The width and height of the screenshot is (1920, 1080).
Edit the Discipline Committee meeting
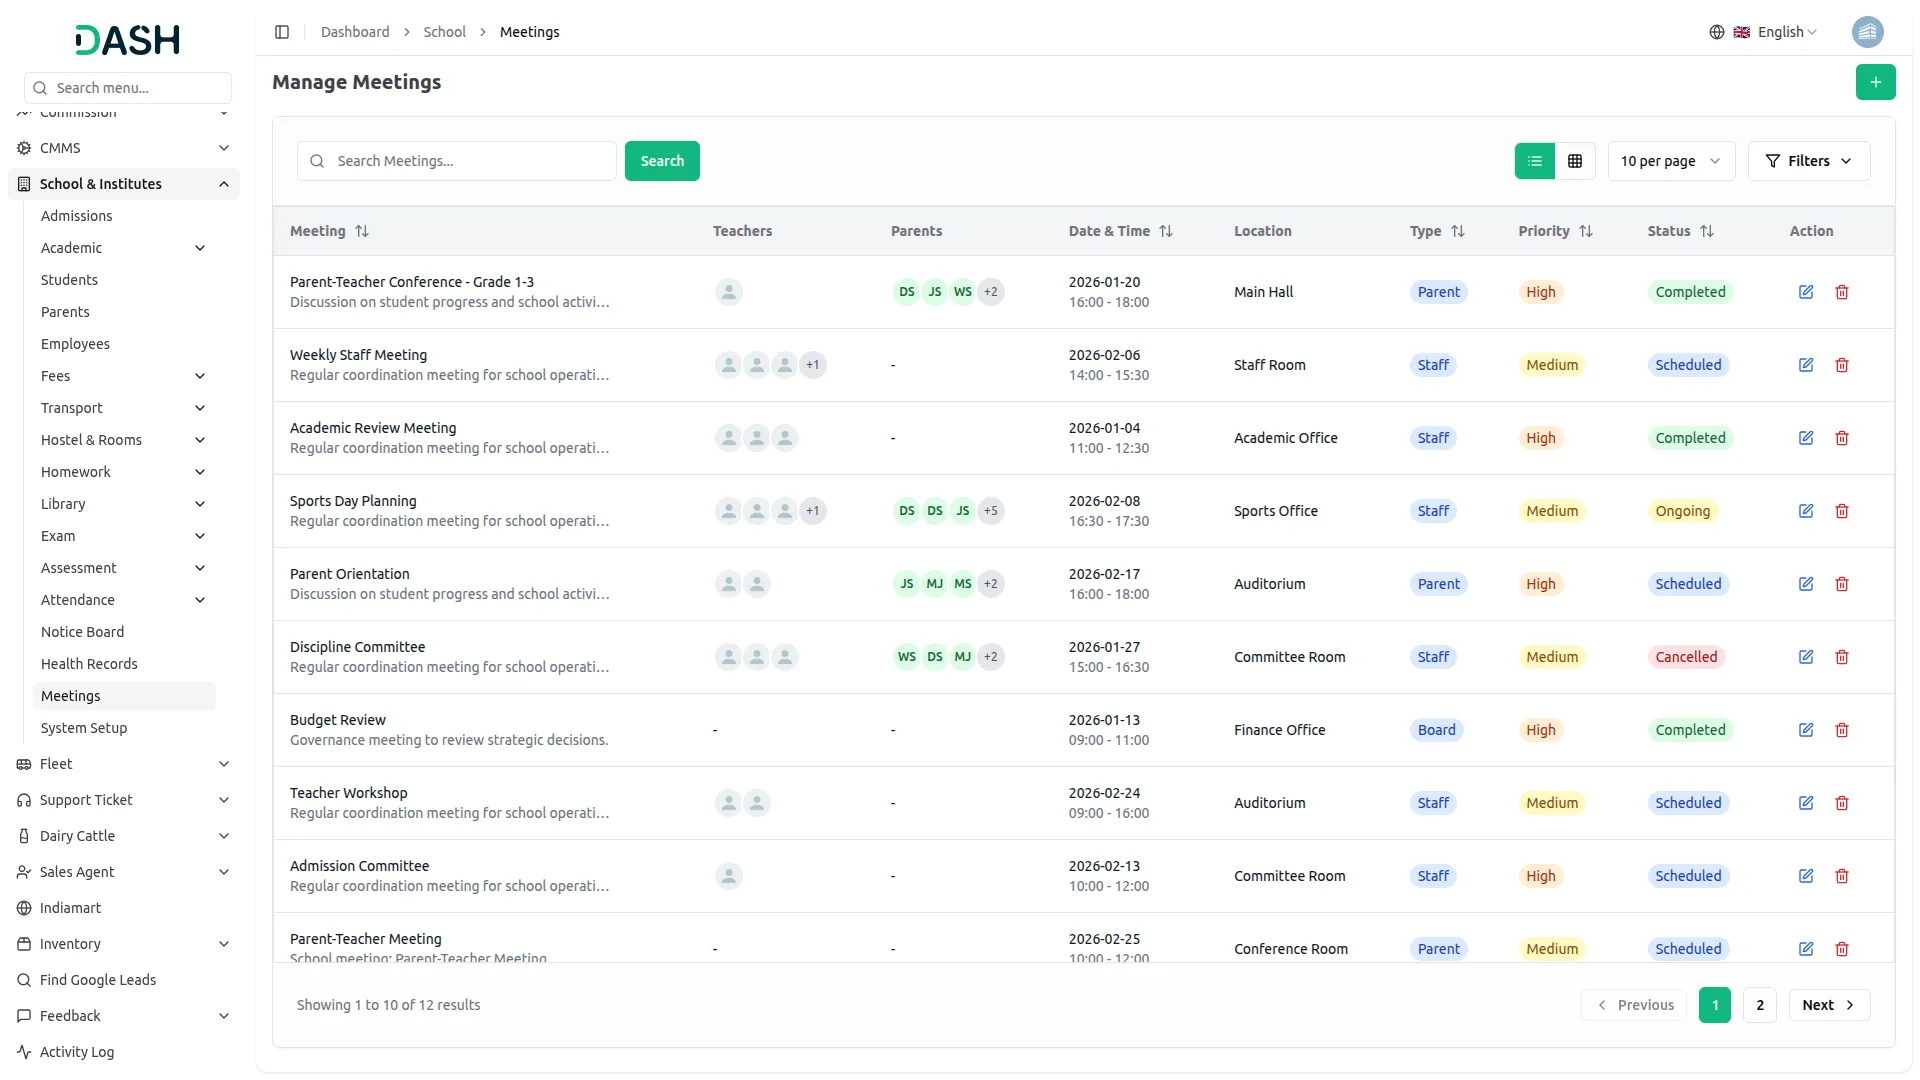pos(1806,657)
